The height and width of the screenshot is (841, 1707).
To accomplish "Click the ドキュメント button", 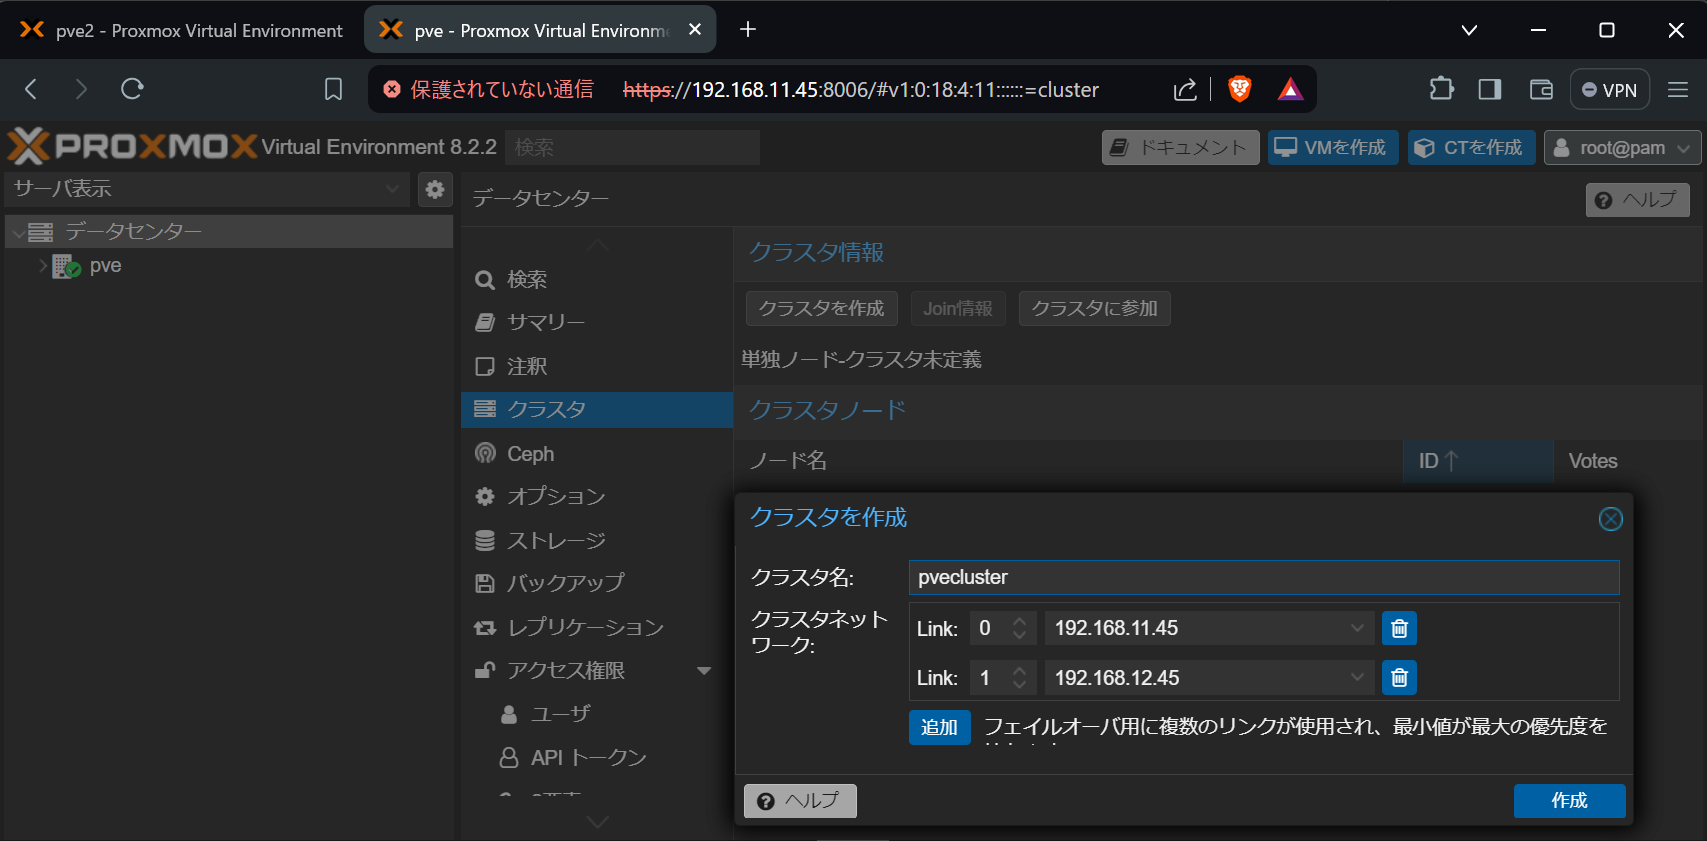I will (x=1181, y=148).
